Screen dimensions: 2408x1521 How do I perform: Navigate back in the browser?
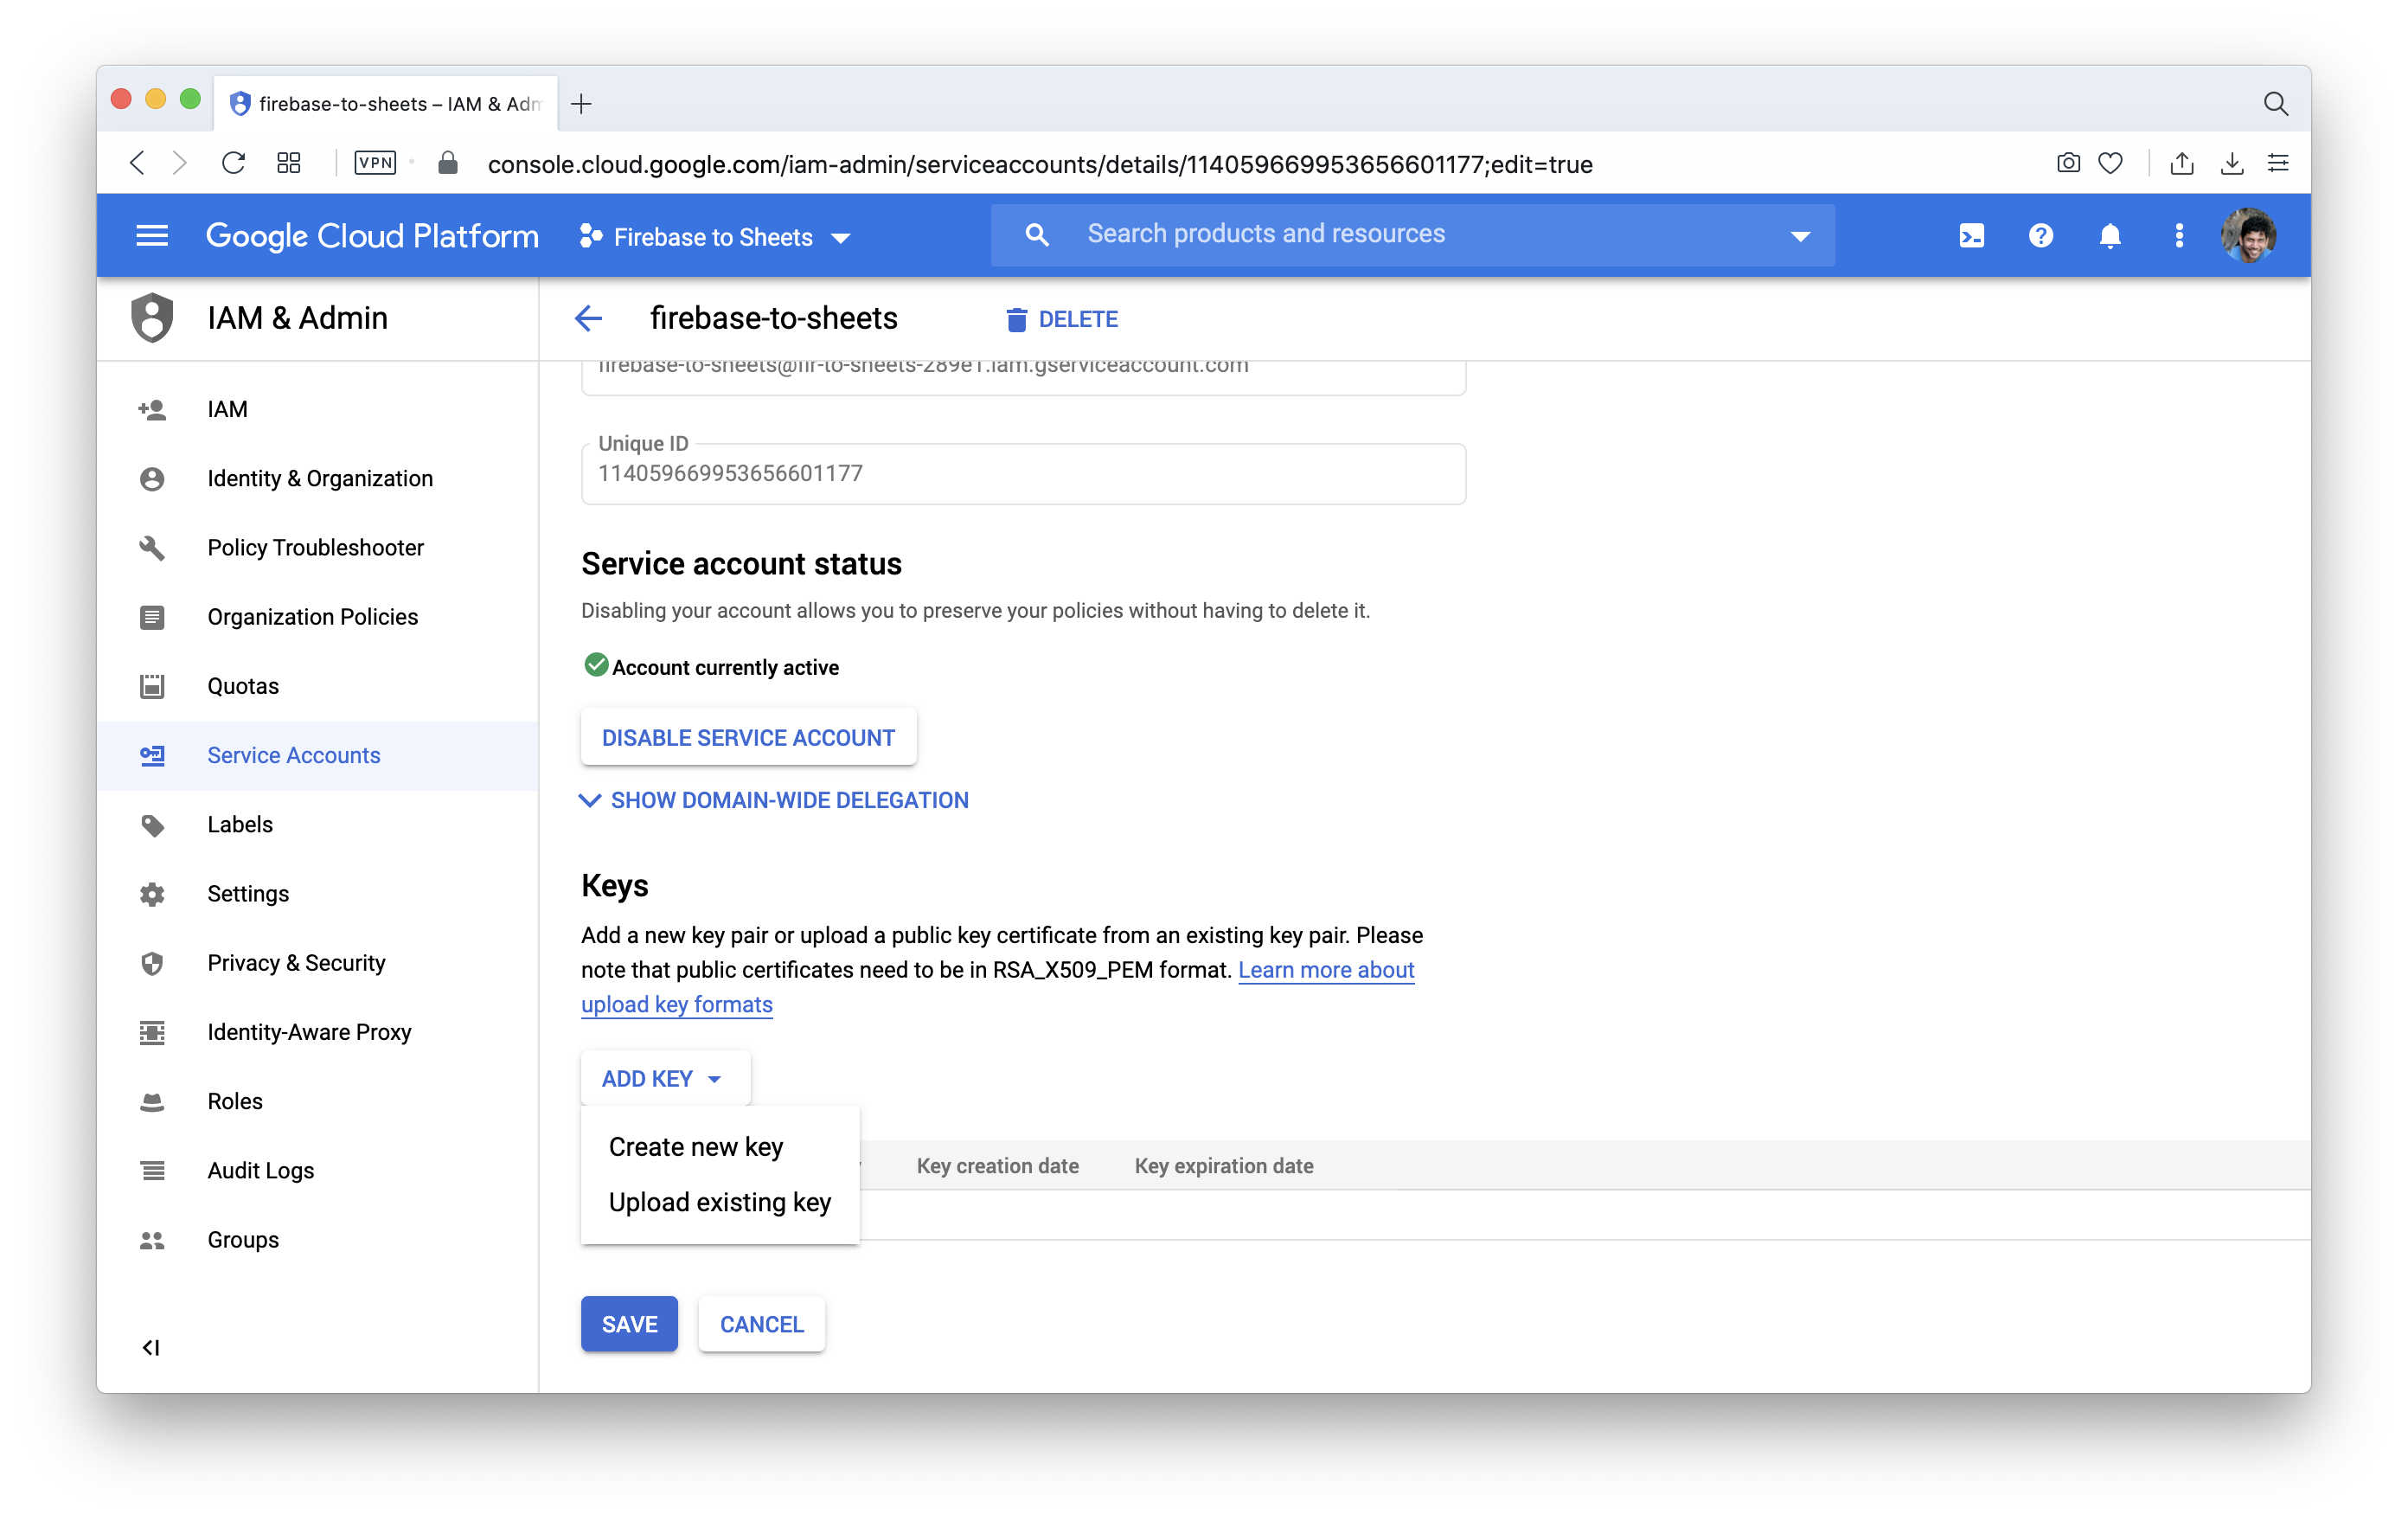137,163
